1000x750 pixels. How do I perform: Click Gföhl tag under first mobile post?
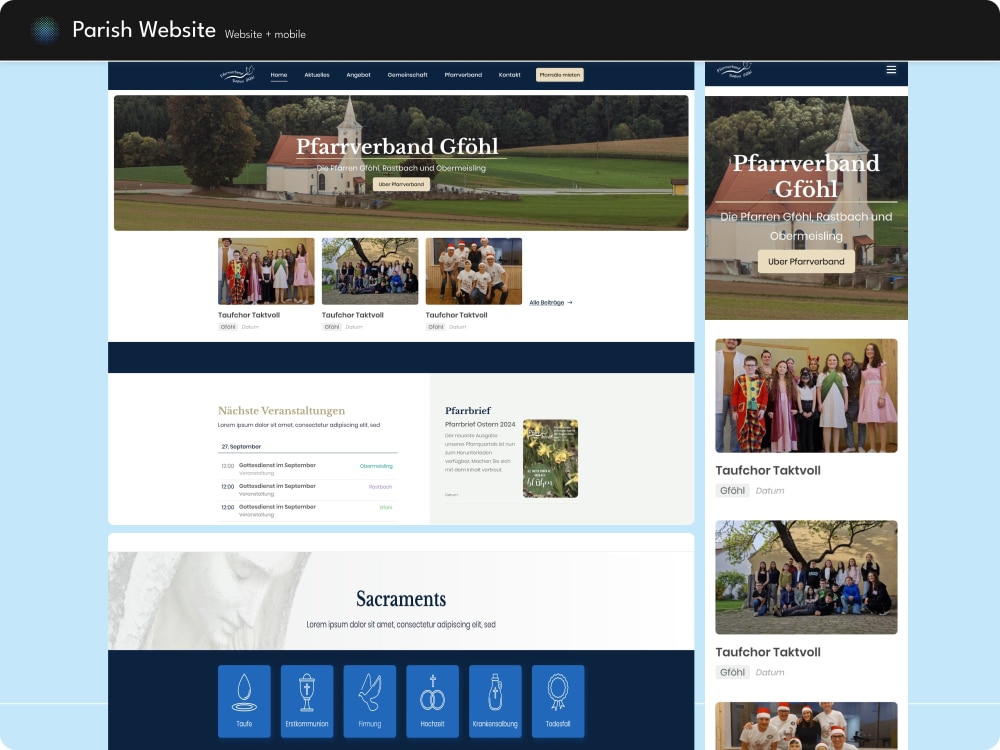point(732,490)
